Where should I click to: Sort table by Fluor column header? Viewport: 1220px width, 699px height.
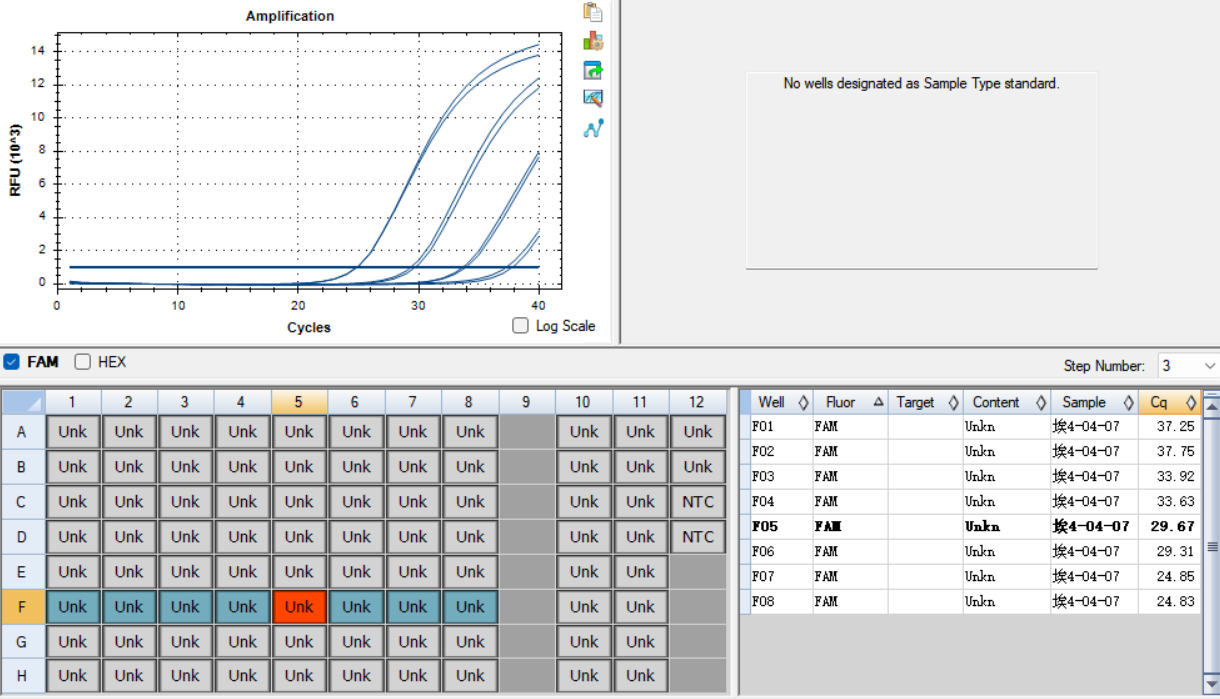[x=850, y=402]
